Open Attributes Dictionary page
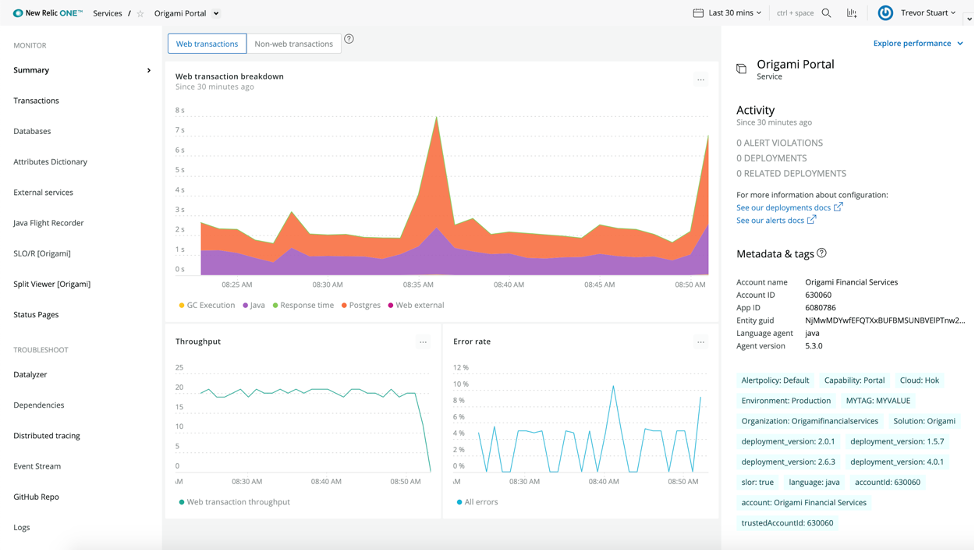The height and width of the screenshot is (550, 974). pyautogui.click(x=50, y=162)
